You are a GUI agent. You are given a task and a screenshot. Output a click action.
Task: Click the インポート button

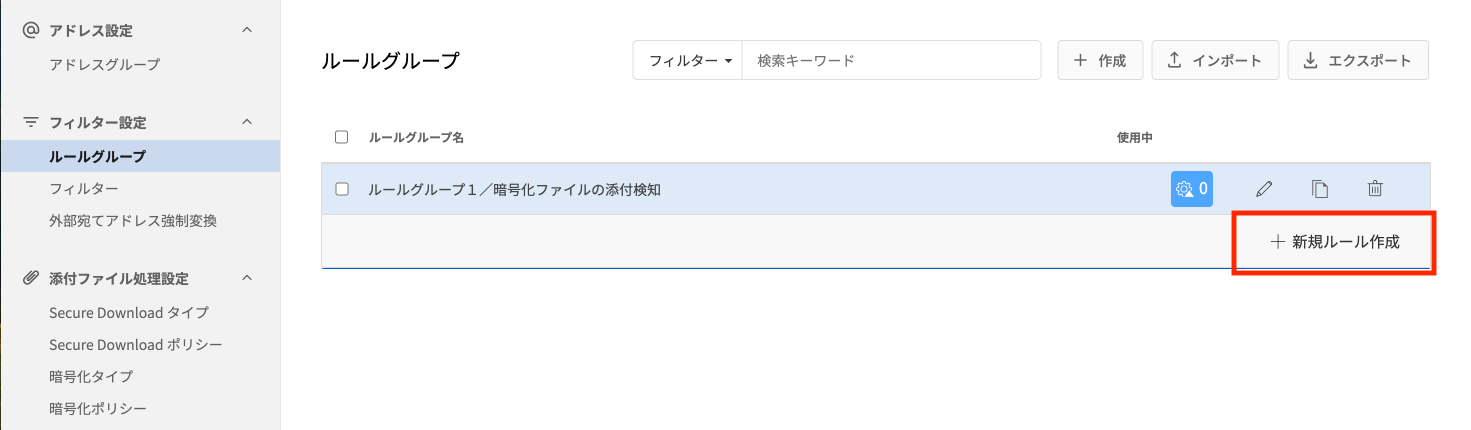(x=1214, y=61)
